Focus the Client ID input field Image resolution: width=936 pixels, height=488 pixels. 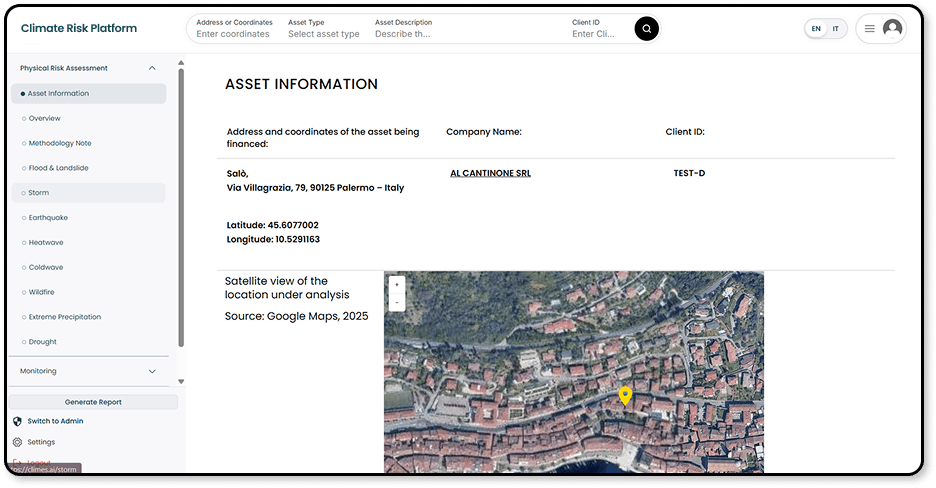pyautogui.click(x=594, y=29)
